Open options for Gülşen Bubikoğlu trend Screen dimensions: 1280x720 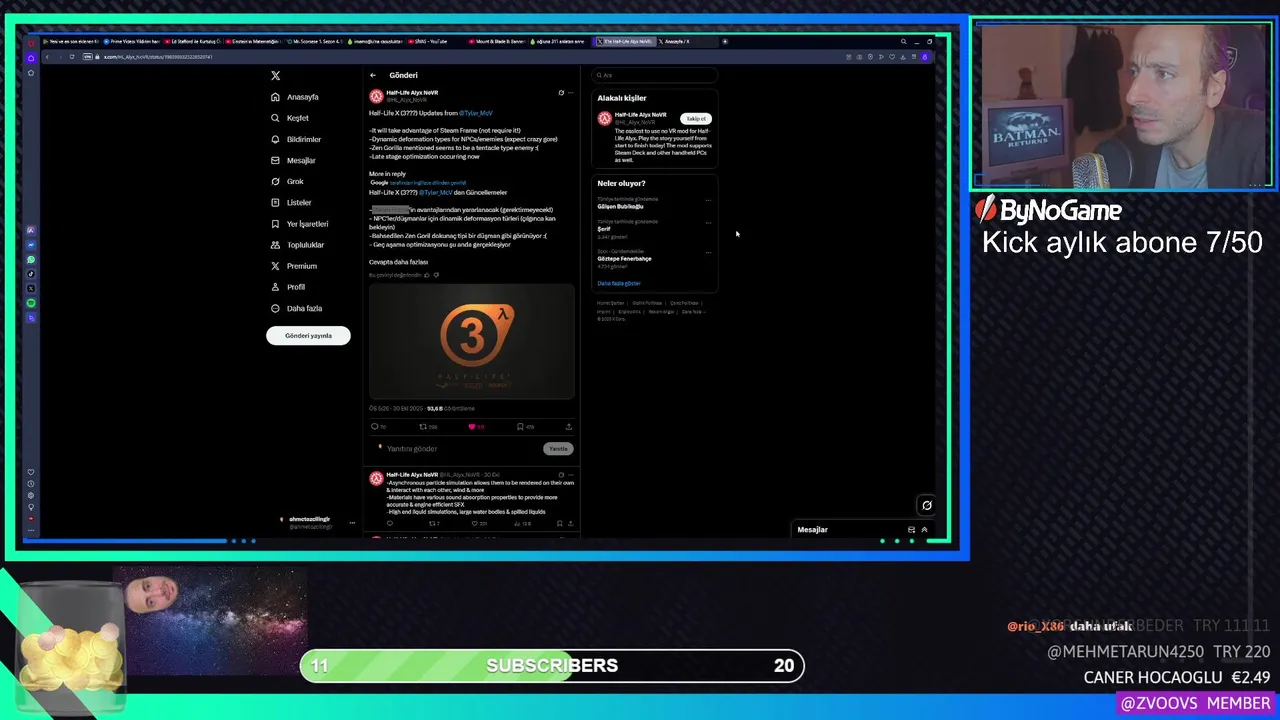tap(708, 200)
